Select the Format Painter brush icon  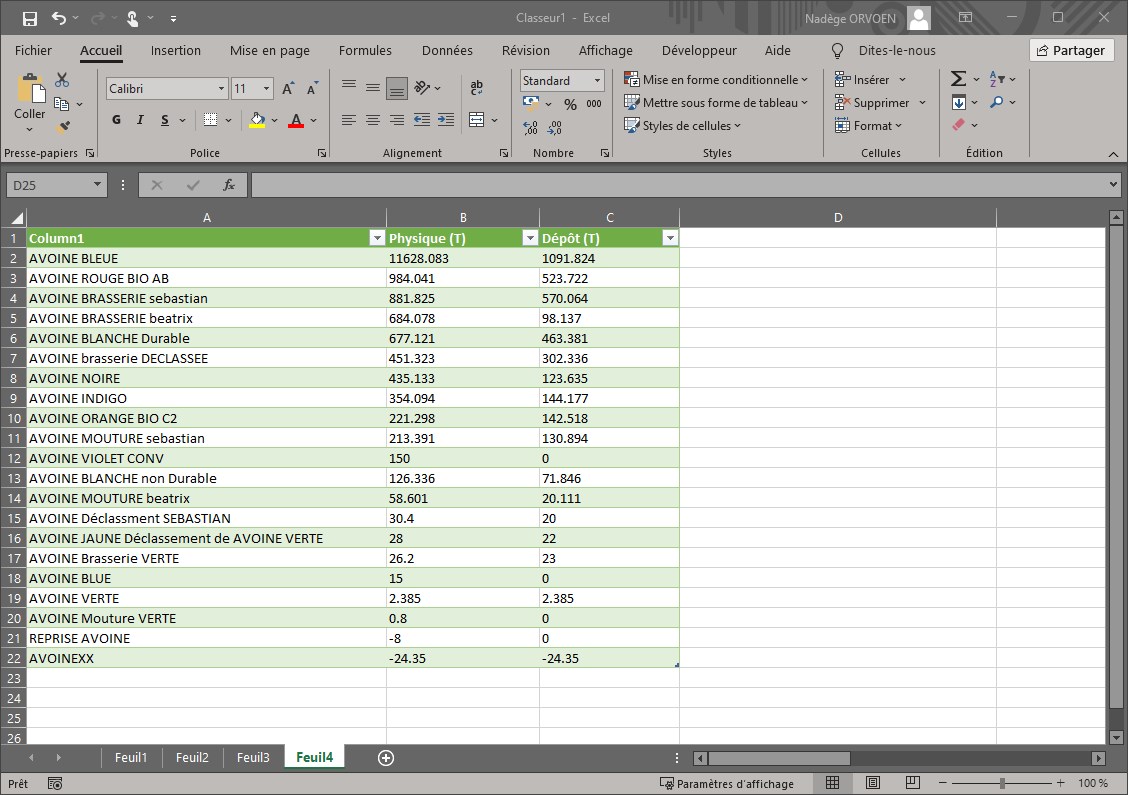(x=63, y=127)
